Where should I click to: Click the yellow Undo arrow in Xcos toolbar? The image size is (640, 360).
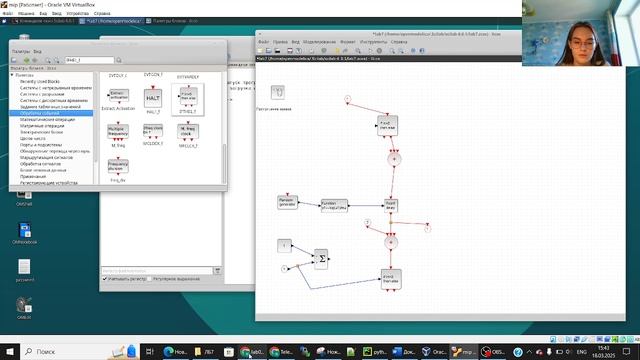(337, 51)
